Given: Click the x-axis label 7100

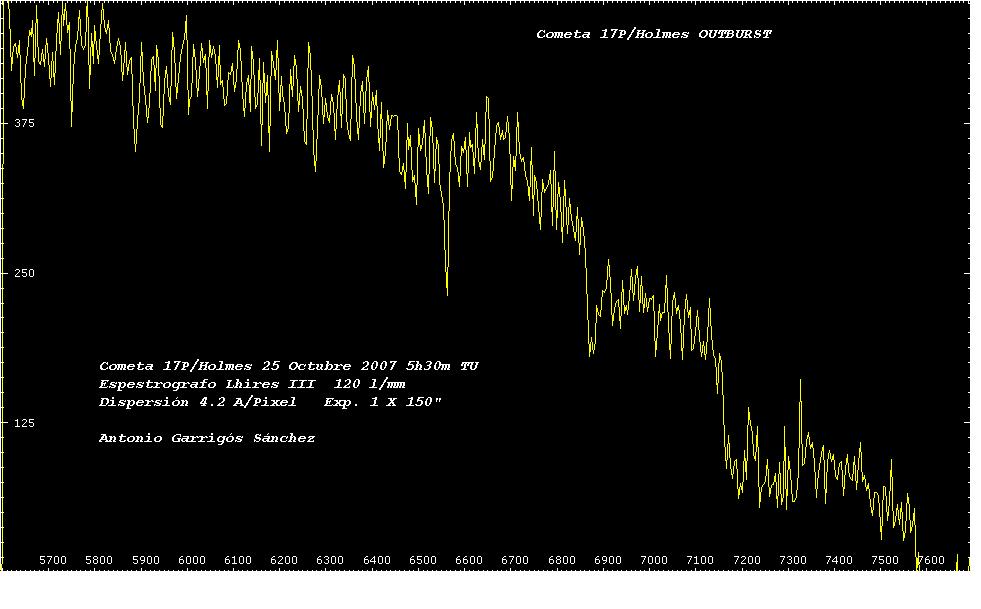Looking at the screenshot, I should click(x=700, y=560).
